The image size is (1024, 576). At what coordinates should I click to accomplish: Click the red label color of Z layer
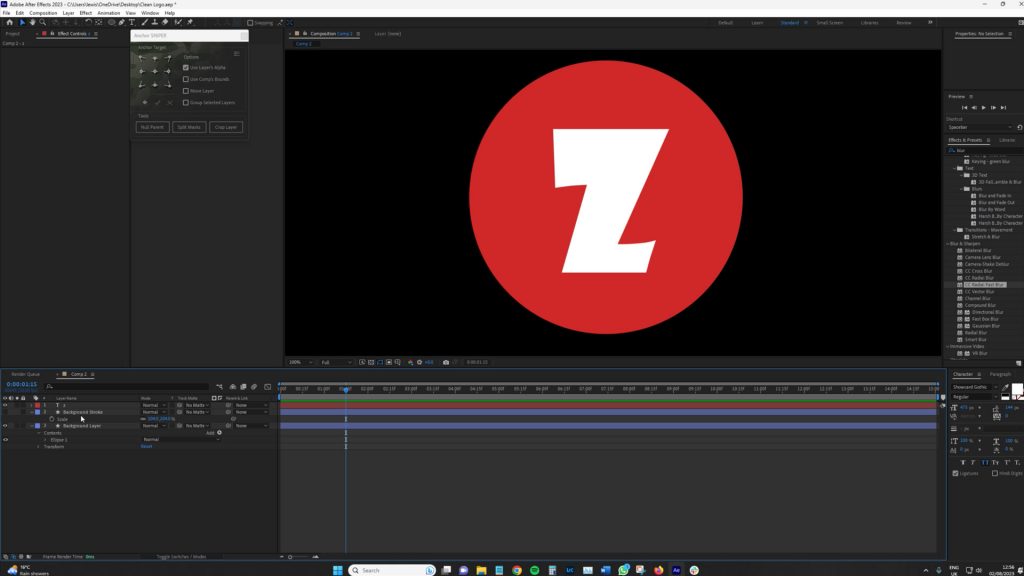(37, 405)
